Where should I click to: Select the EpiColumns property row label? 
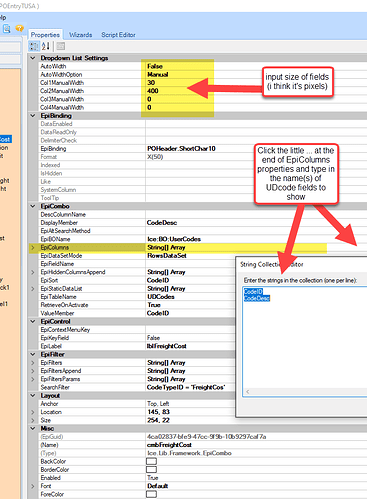point(55,247)
